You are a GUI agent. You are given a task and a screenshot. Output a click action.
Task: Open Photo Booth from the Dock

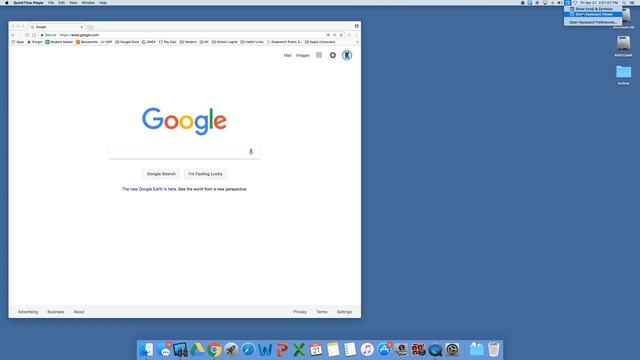[418, 350]
